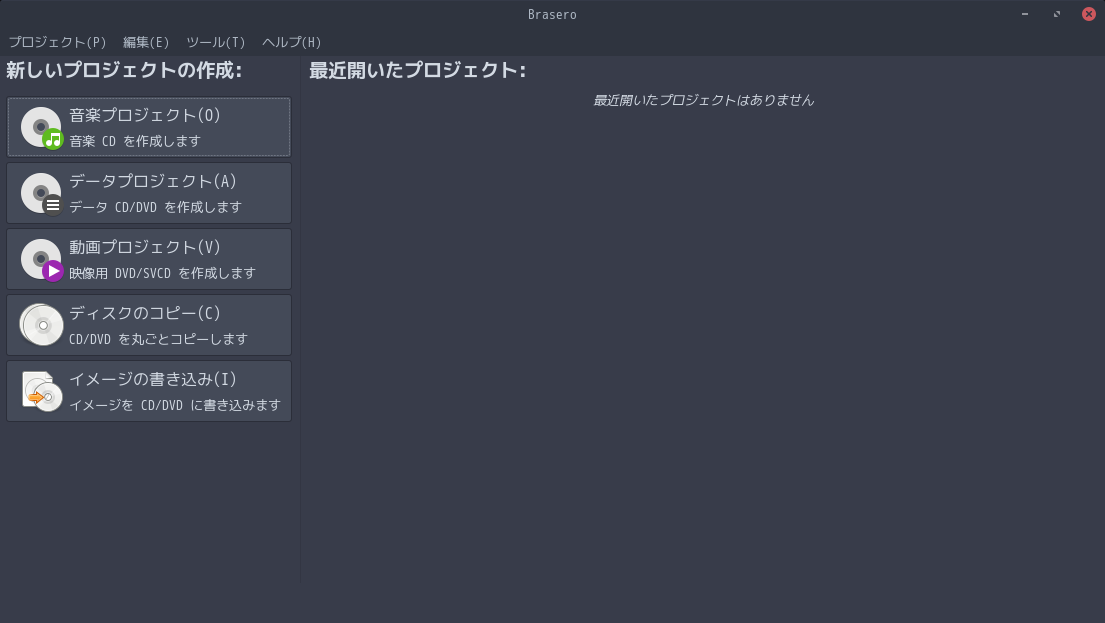Open the 編集(E) menu
Screen dimensions: 1105x623
(x=146, y=42)
